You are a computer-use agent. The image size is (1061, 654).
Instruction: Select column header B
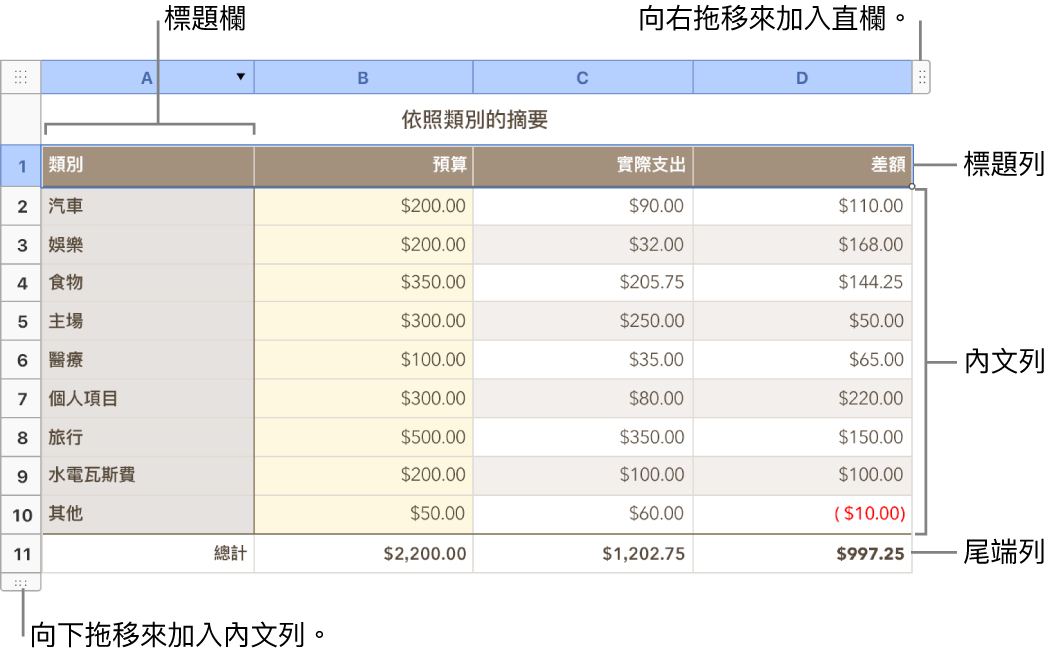tap(363, 76)
